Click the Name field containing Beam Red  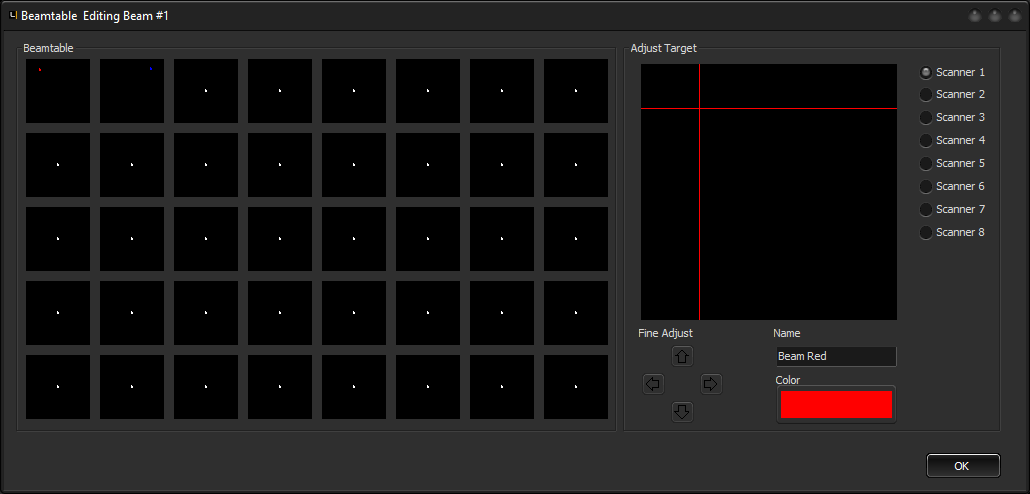836,356
